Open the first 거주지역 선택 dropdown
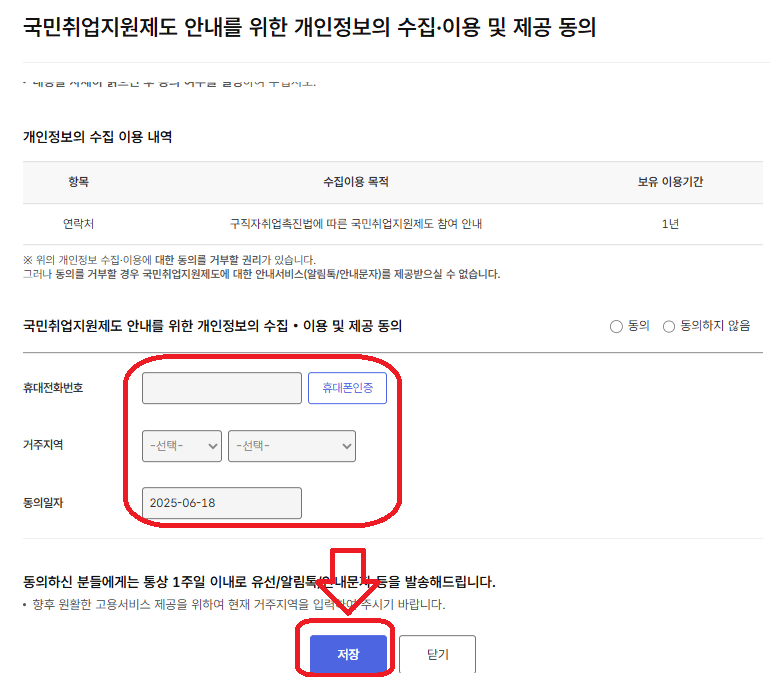 click(182, 446)
